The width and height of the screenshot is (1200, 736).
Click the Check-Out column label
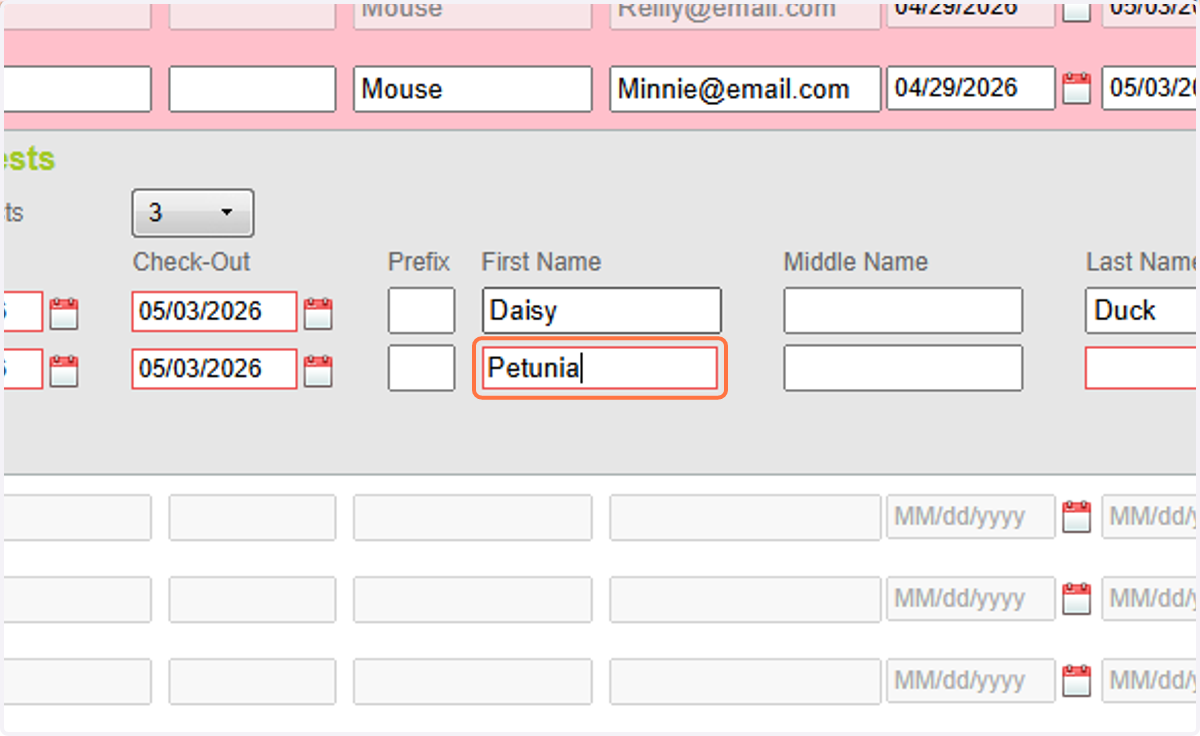[x=192, y=262]
